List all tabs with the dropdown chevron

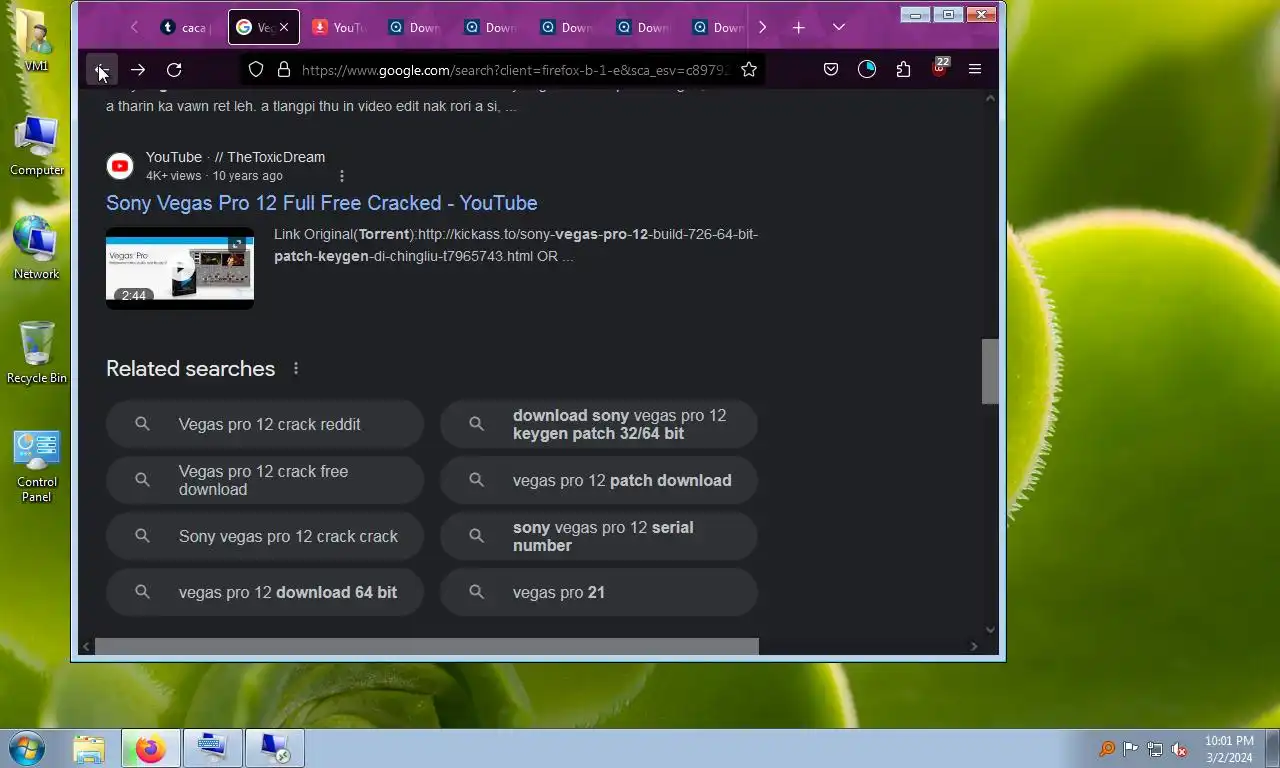tap(839, 28)
